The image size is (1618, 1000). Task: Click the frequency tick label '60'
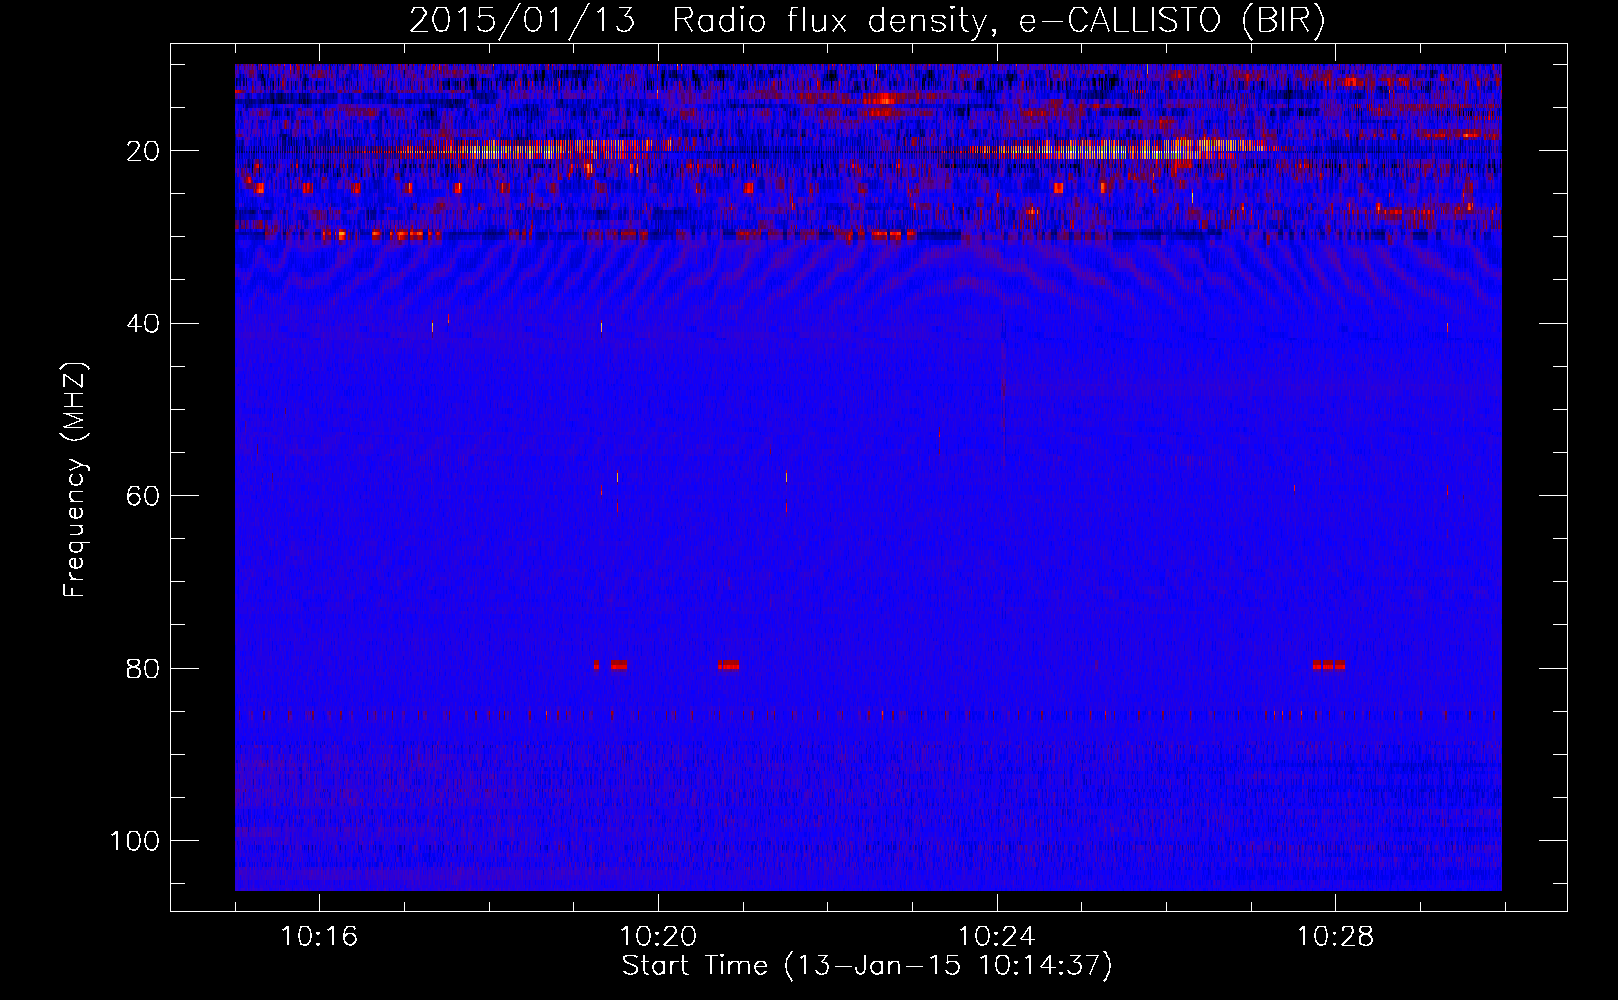(143, 496)
